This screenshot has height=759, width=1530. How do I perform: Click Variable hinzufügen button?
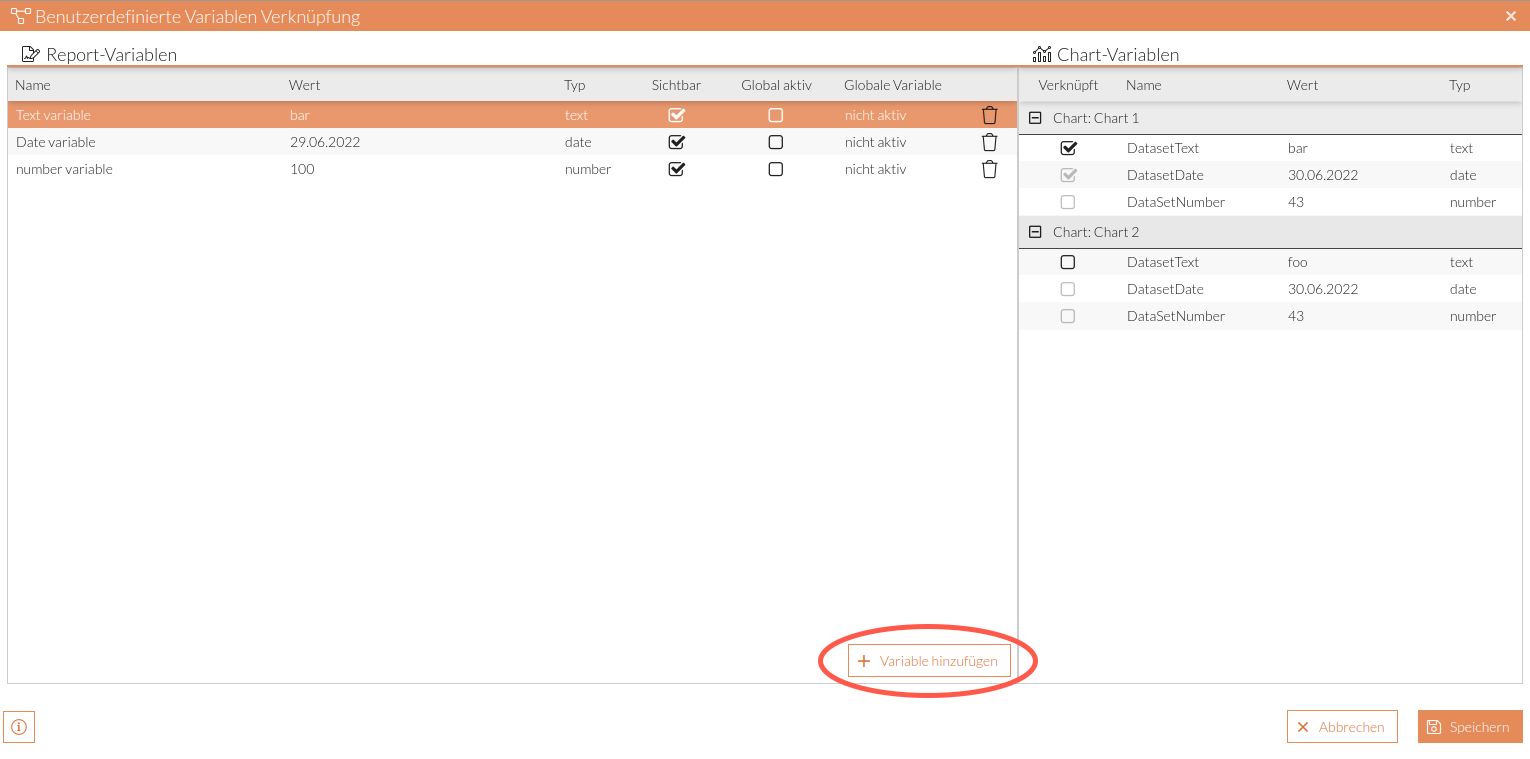(x=929, y=661)
